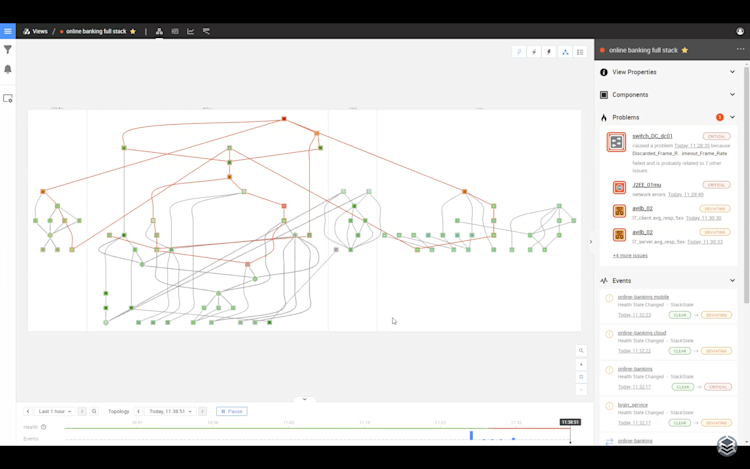Switch to traces perspective icon in top bar

[x=206, y=32]
